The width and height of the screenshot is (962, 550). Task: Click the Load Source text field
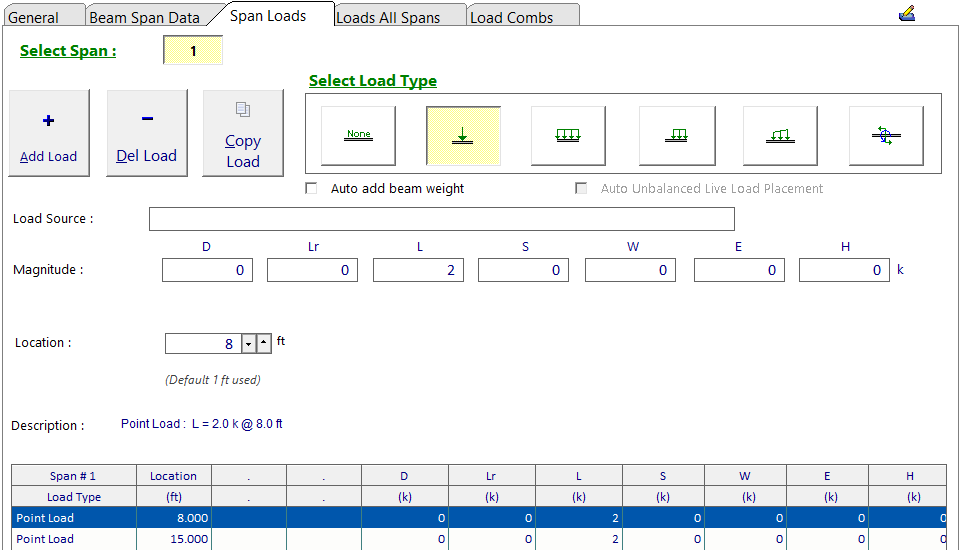(x=441, y=219)
